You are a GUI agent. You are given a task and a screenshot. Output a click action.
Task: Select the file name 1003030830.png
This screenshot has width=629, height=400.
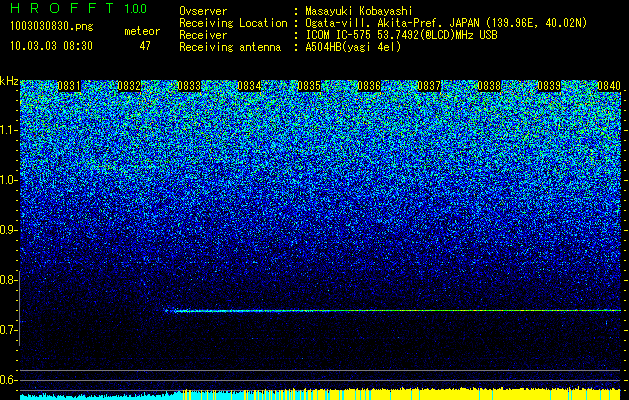pos(52,27)
